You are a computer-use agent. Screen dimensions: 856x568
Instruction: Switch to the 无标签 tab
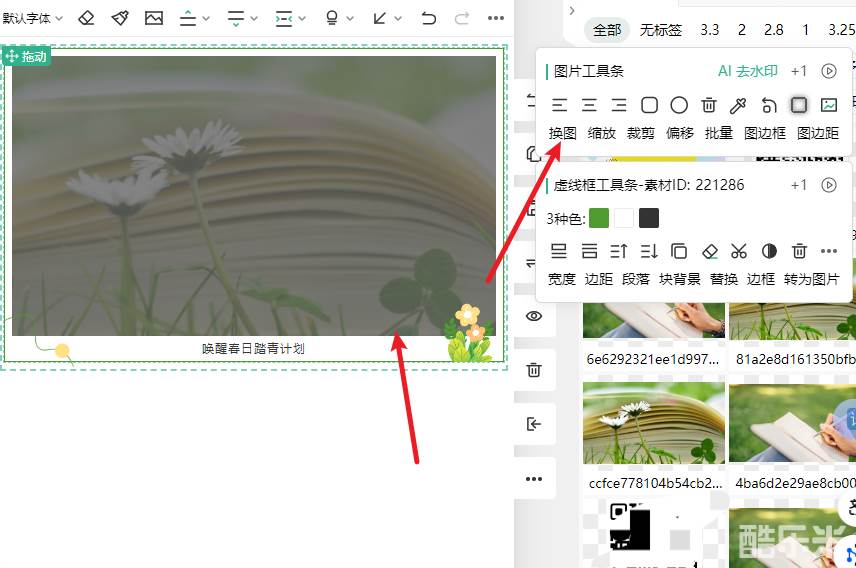pos(660,30)
